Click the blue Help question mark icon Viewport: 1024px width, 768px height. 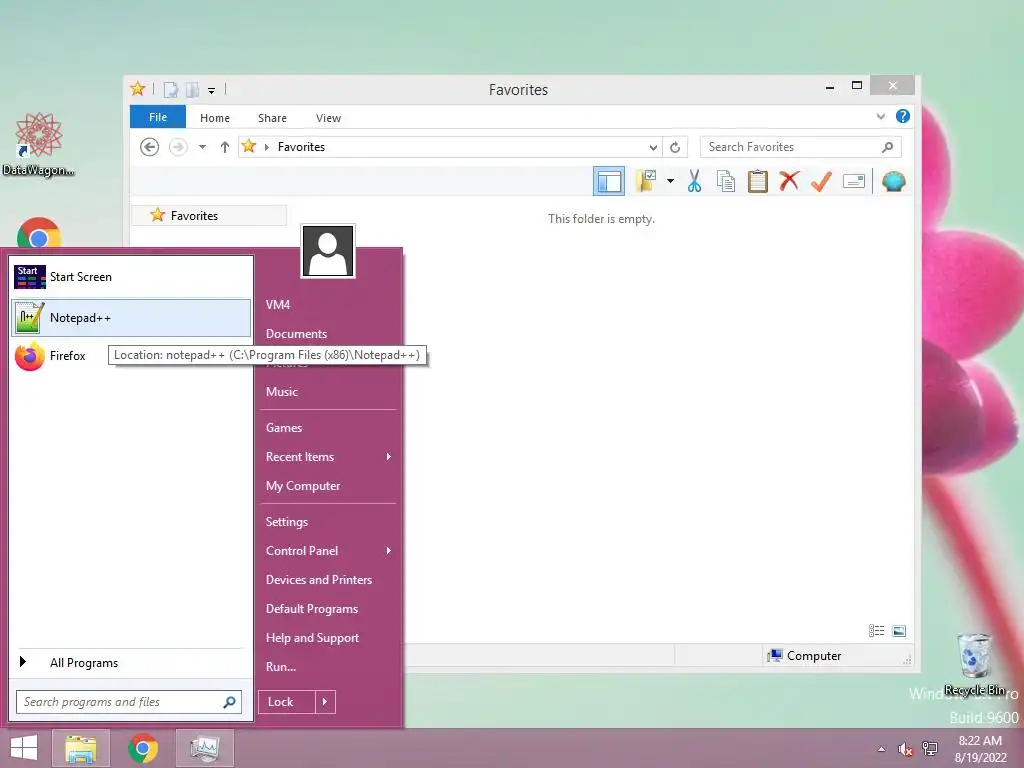click(903, 116)
